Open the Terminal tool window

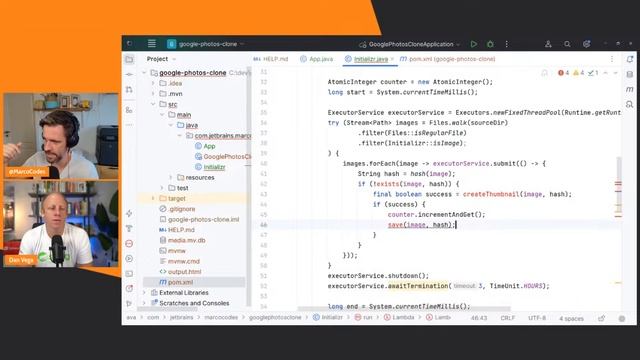pyautogui.click(x=129, y=273)
